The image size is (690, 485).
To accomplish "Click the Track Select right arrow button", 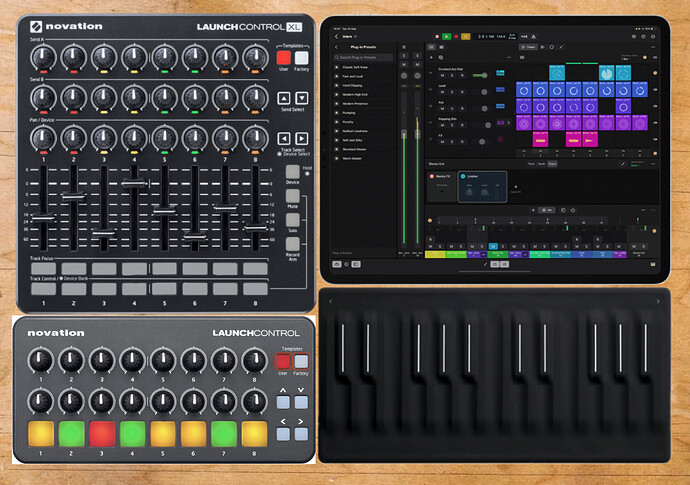I will (301, 139).
